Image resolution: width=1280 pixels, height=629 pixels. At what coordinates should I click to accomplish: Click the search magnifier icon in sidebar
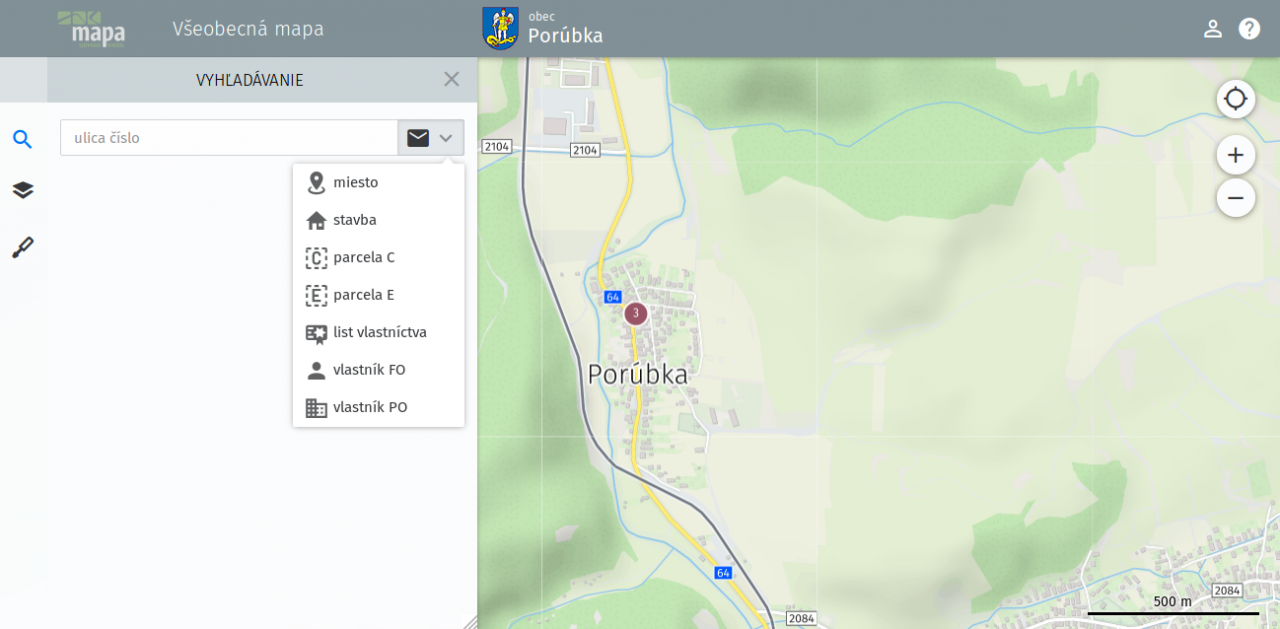point(22,139)
